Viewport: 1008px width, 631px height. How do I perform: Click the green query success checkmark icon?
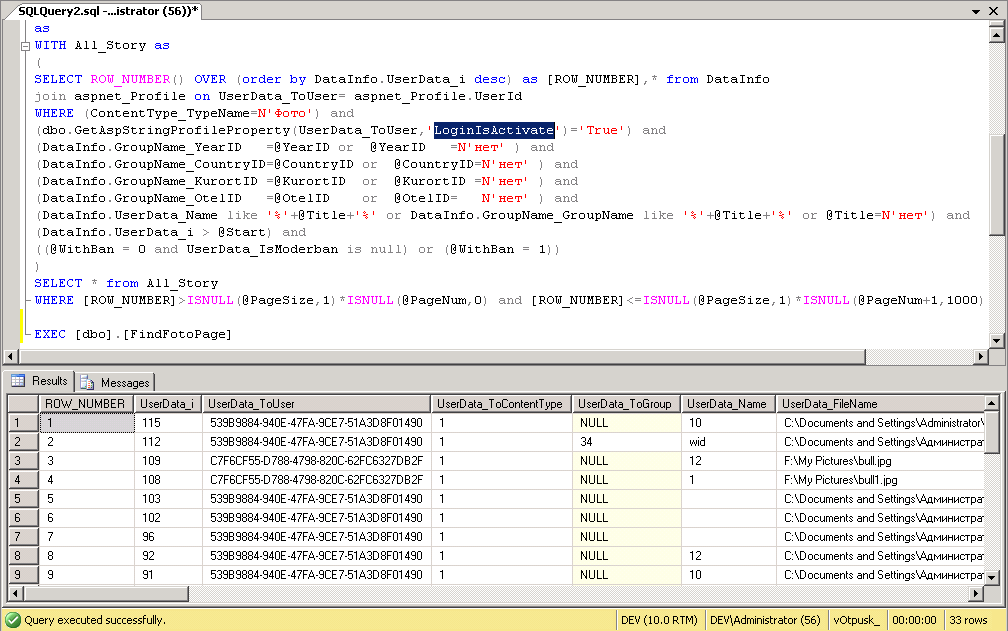pos(12,620)
